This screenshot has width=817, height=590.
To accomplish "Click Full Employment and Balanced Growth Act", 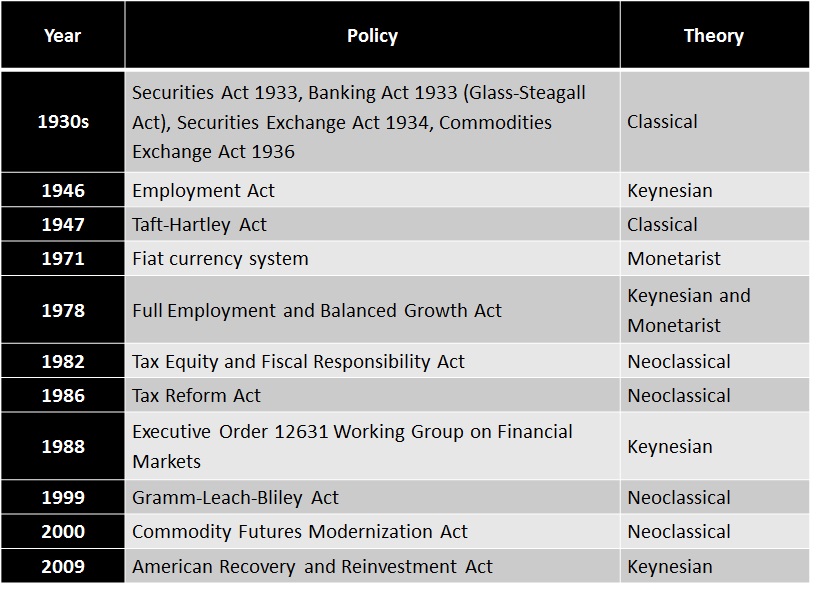I will 317,310.
